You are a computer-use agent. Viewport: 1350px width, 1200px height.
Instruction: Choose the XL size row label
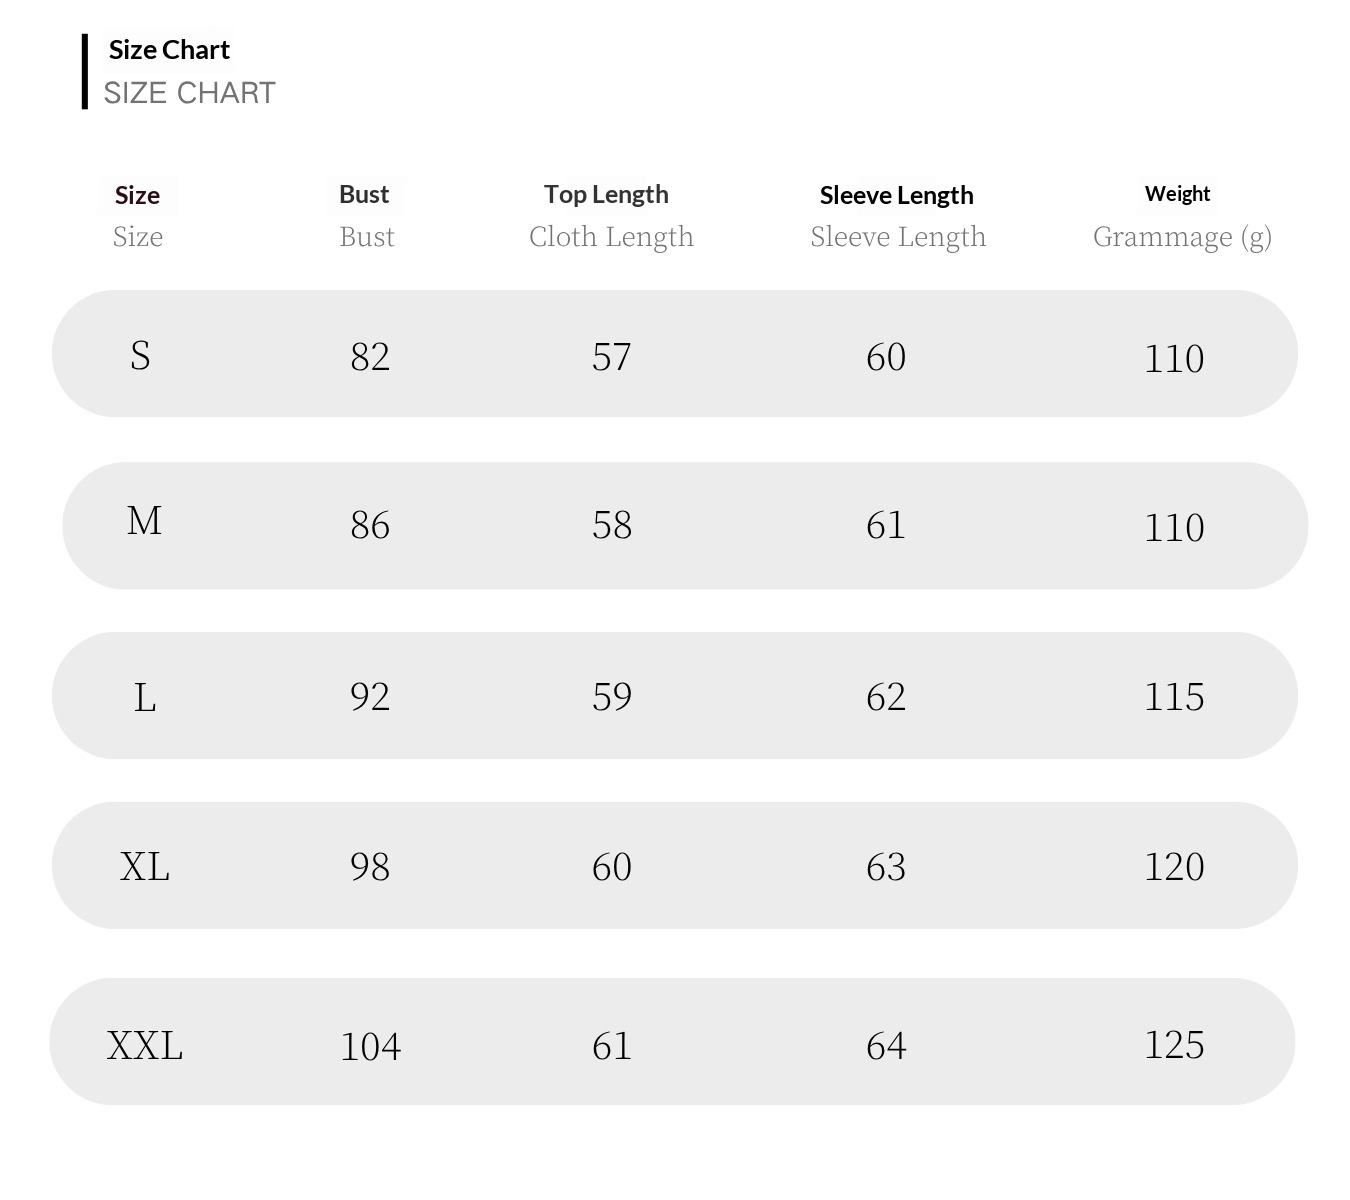pos(145,866)
